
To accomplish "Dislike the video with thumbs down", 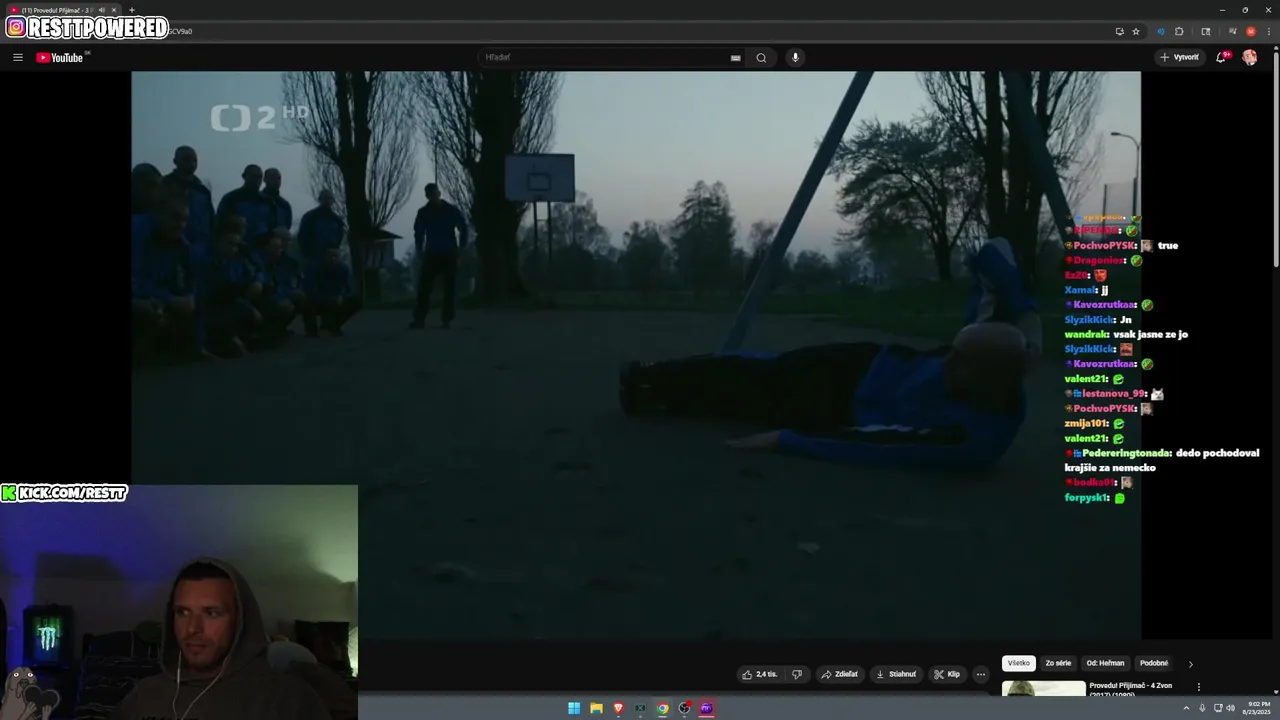I will (797, 674).
